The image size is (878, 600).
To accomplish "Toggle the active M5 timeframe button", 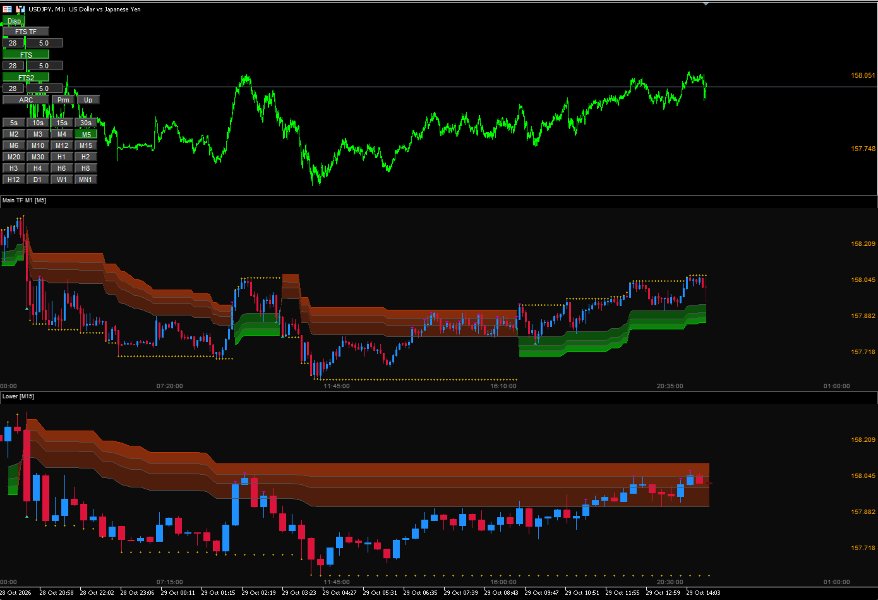I will 86,134.
